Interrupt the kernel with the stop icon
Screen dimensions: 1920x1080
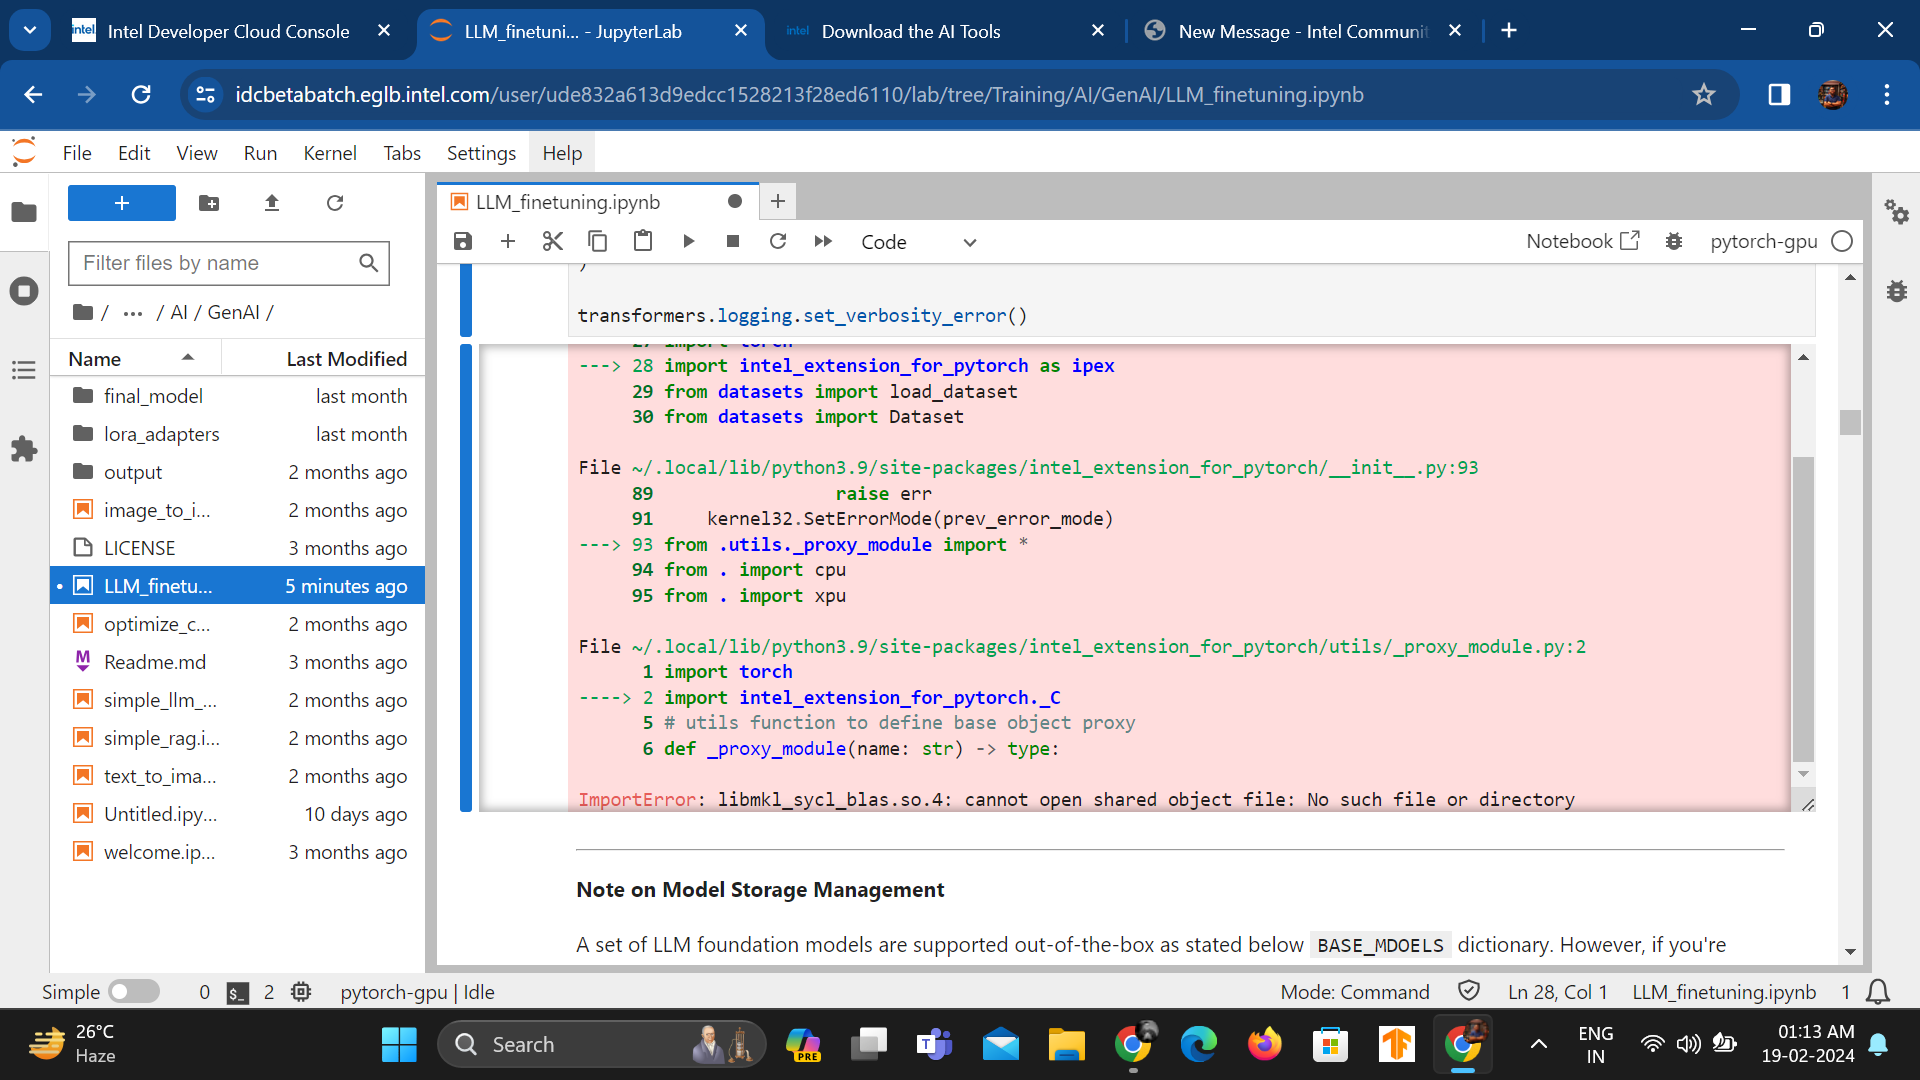tap(733, 241)
